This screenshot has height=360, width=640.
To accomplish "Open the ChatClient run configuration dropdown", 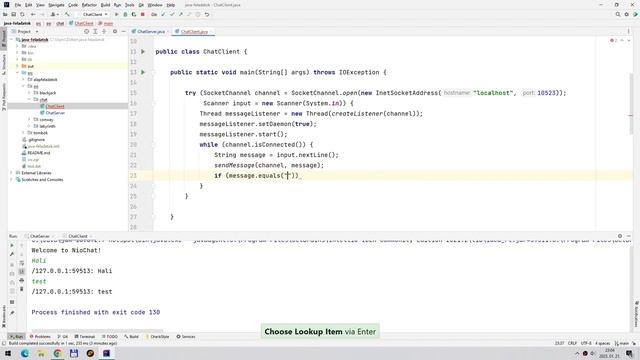I will (94, 14).
